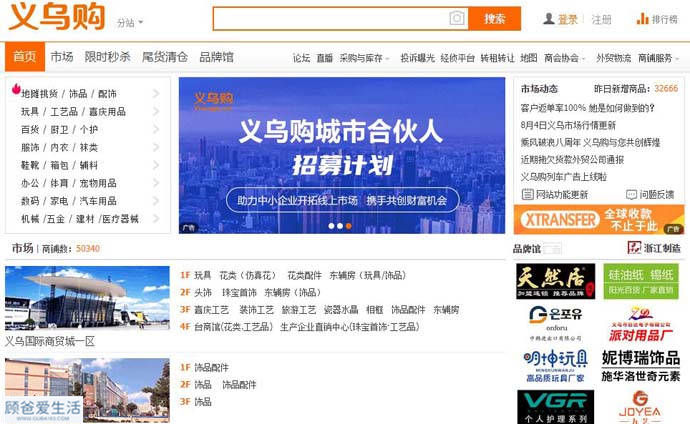Expand 服饰 / 内衣 / 袜类 arrow
The width and height of the screenshot is (690, 424).
[x=156, y=147]
